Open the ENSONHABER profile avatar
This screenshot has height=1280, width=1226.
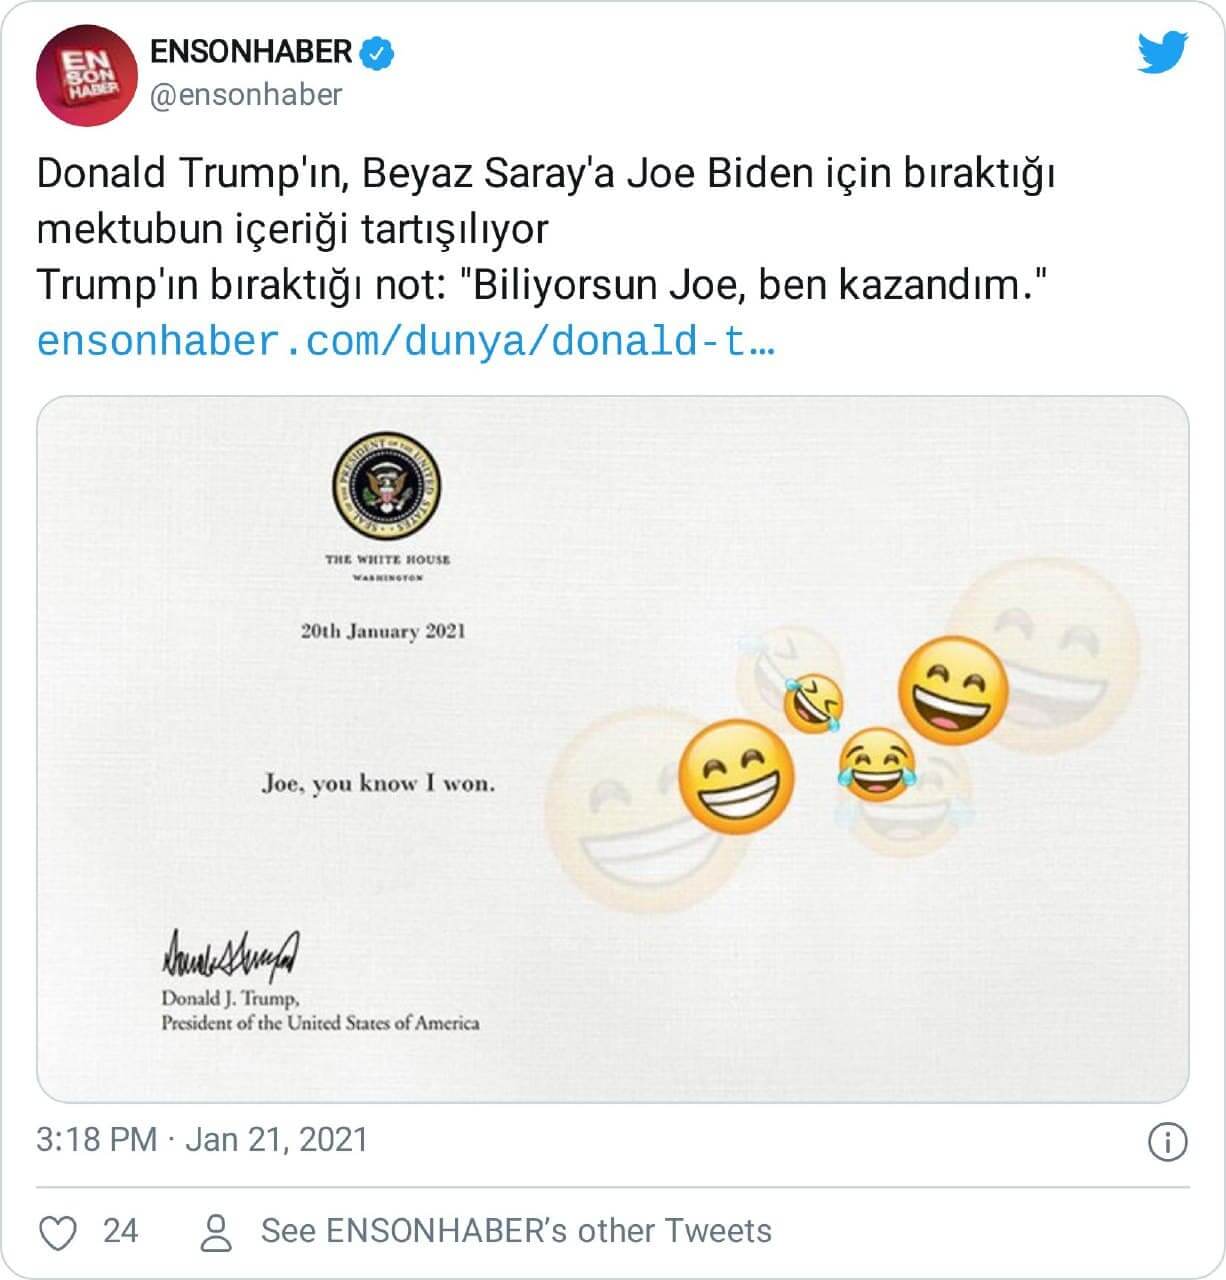(x=86, y=76)
